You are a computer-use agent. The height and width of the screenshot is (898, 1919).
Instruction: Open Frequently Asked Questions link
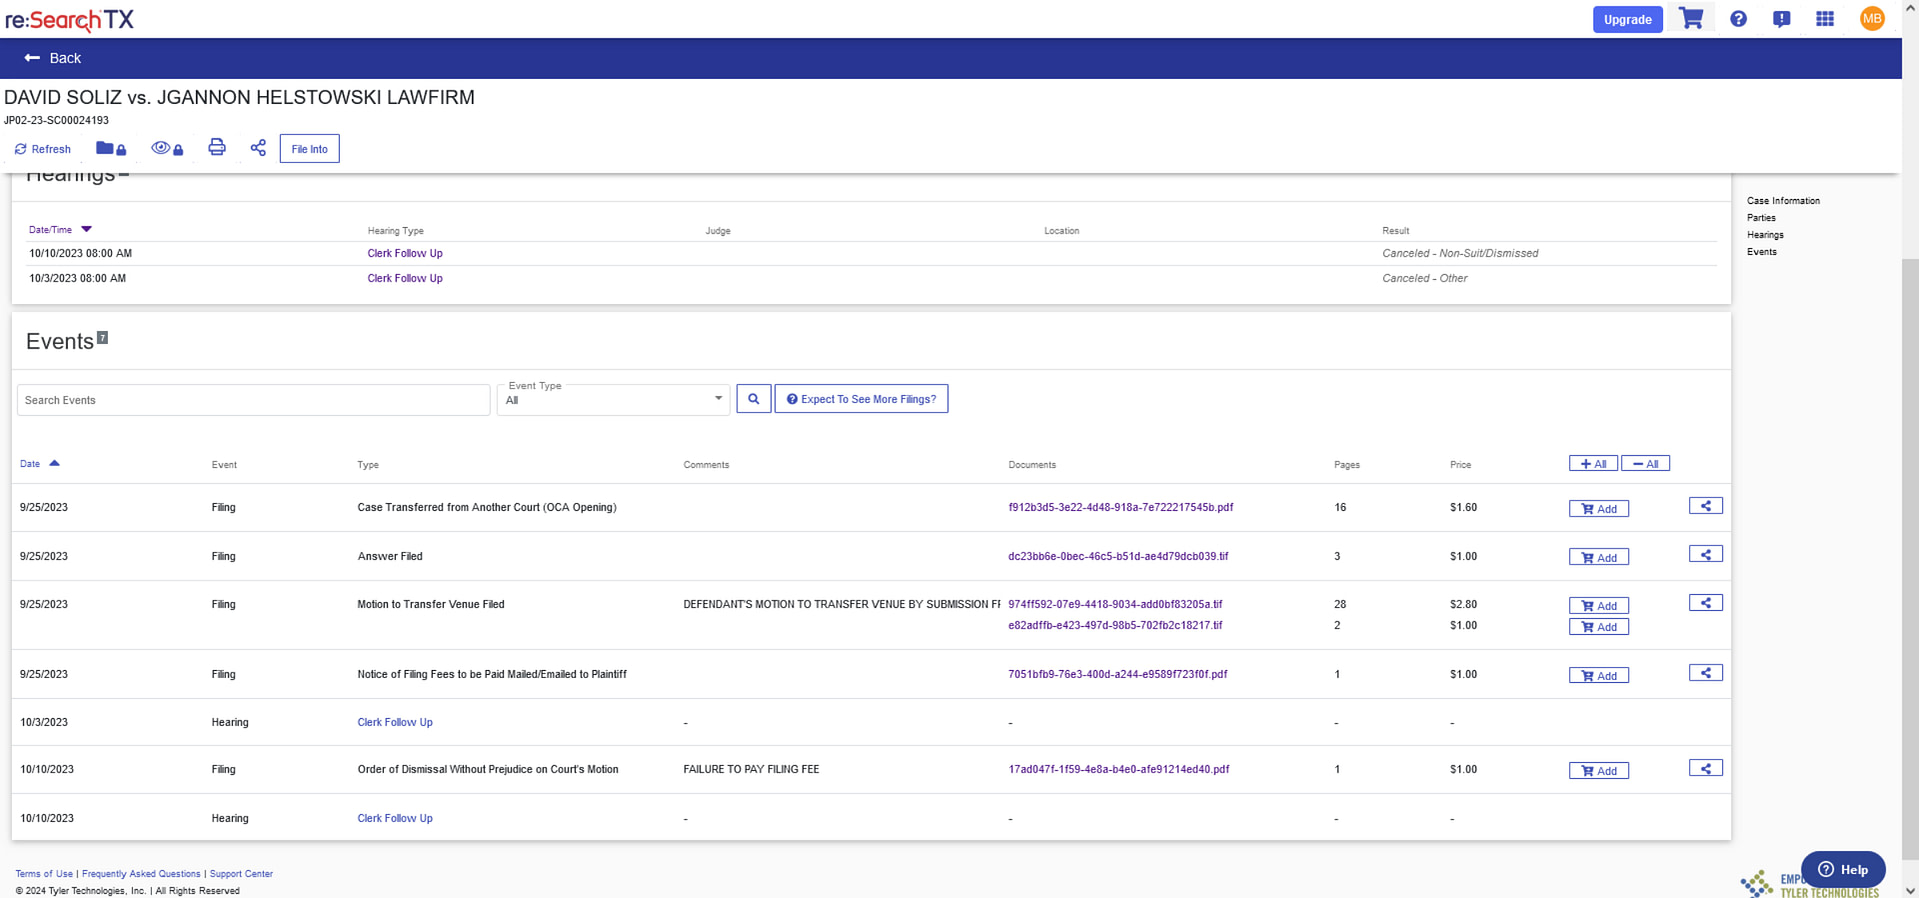pos(141,874)
